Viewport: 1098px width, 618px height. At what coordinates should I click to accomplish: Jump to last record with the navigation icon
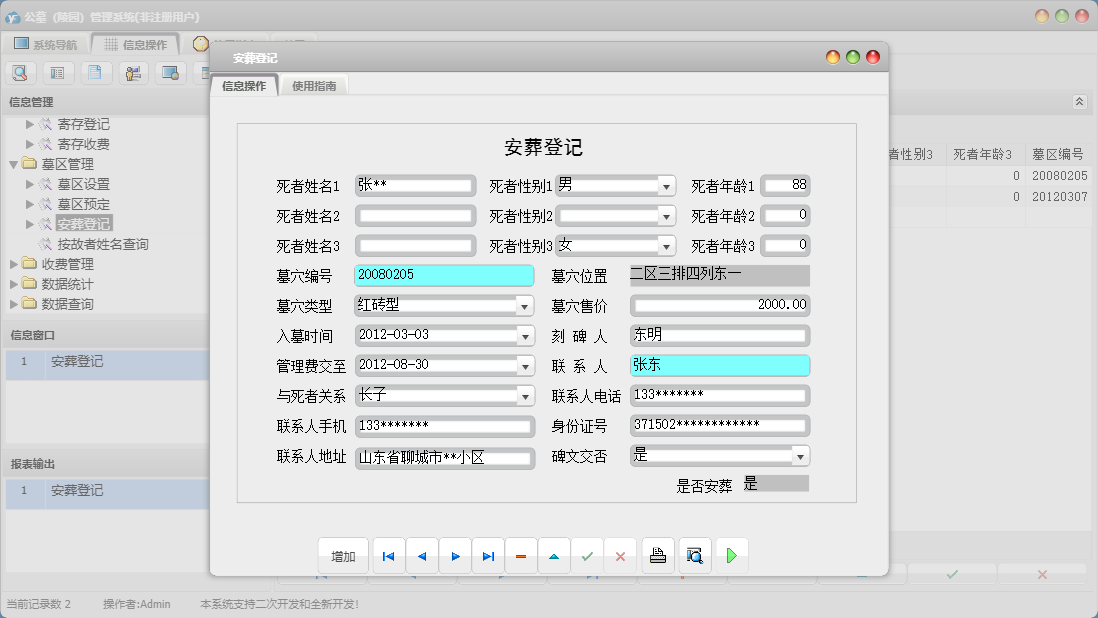click(x=487, y=555)
